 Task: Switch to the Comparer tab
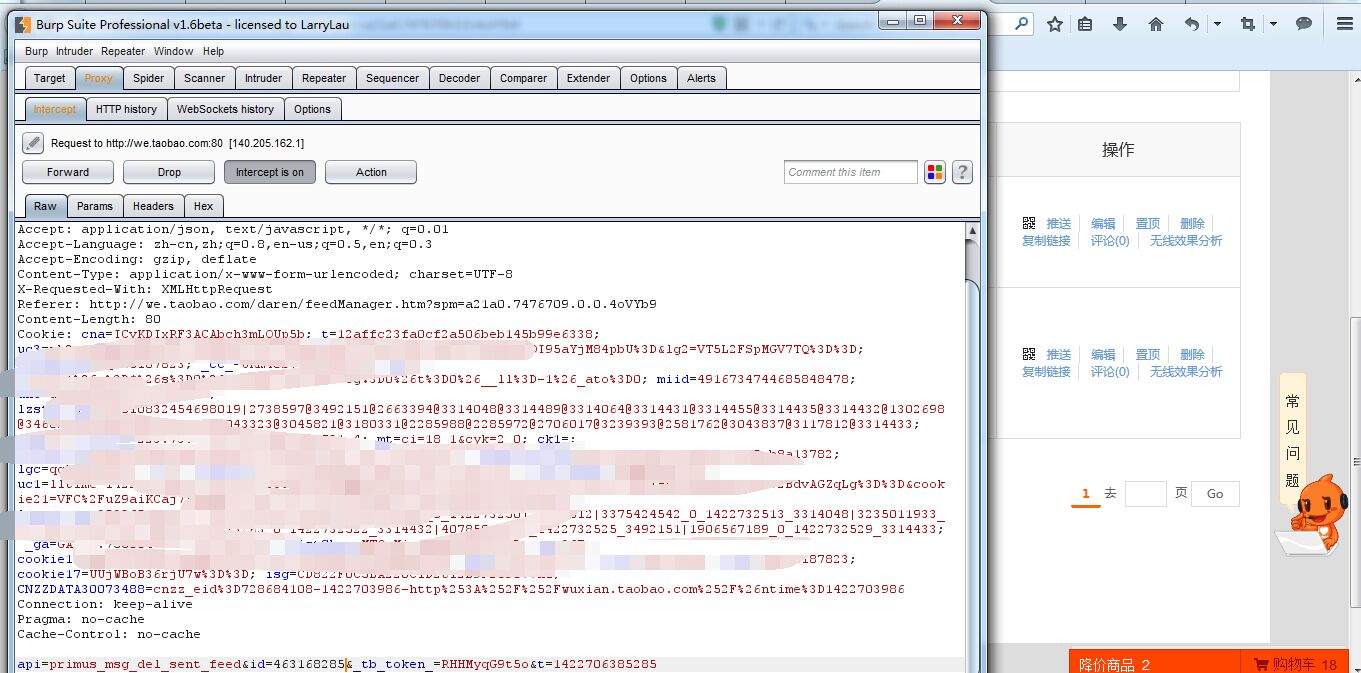click(x=524, y=78)
